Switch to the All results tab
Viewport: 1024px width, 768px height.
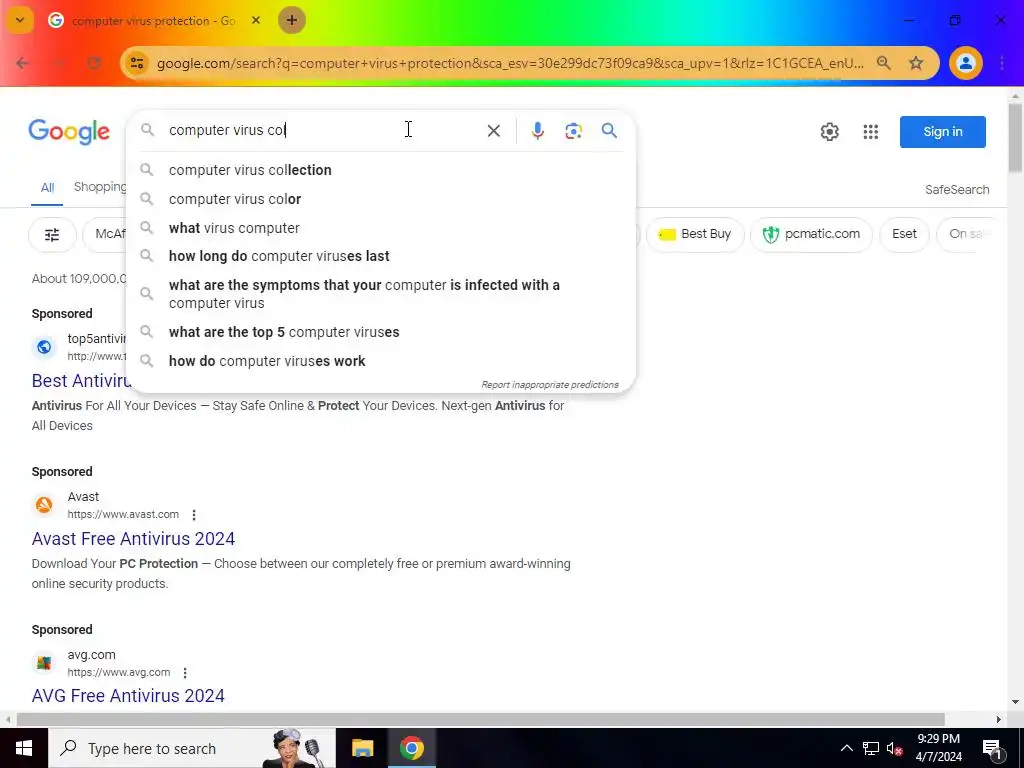(x=48, y=188)
